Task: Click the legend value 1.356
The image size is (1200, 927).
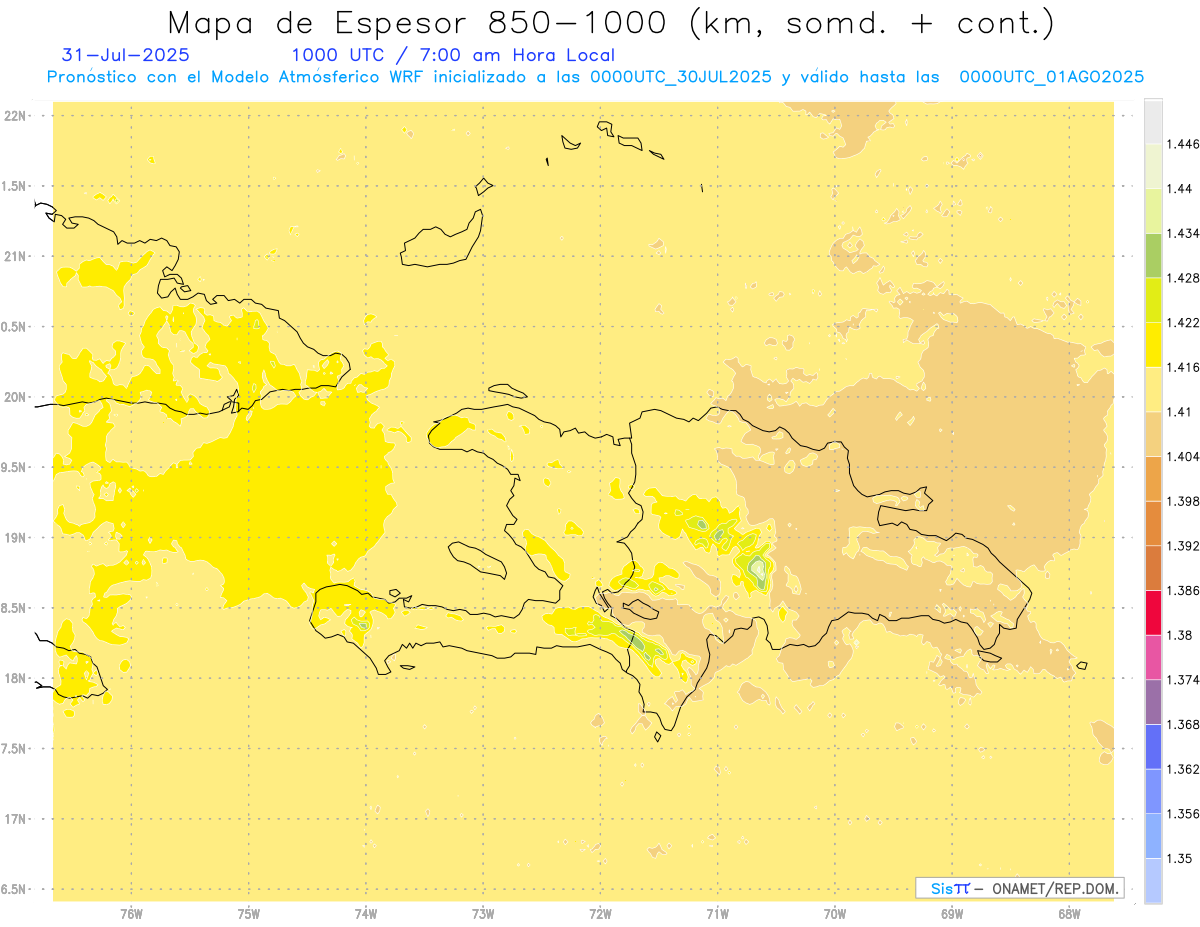Action: pos(1183,814)
